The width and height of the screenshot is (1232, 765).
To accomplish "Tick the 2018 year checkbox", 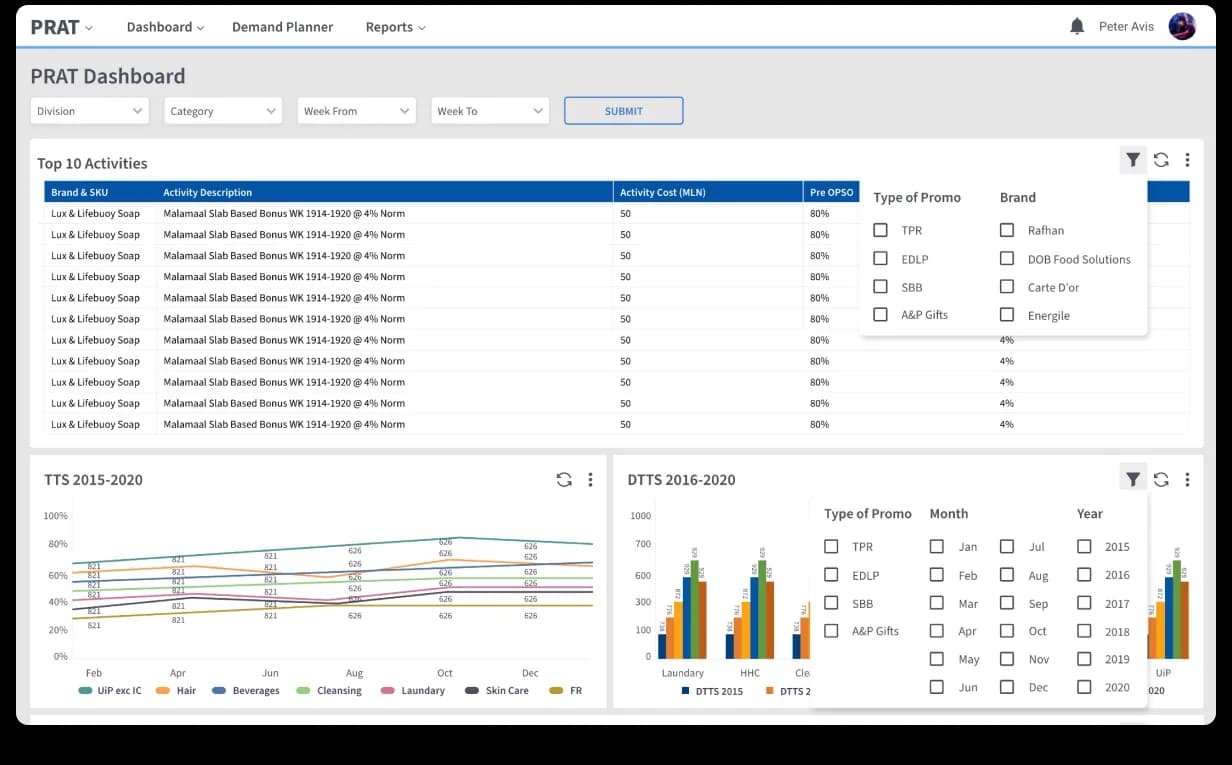I will tap(1084, 630).
